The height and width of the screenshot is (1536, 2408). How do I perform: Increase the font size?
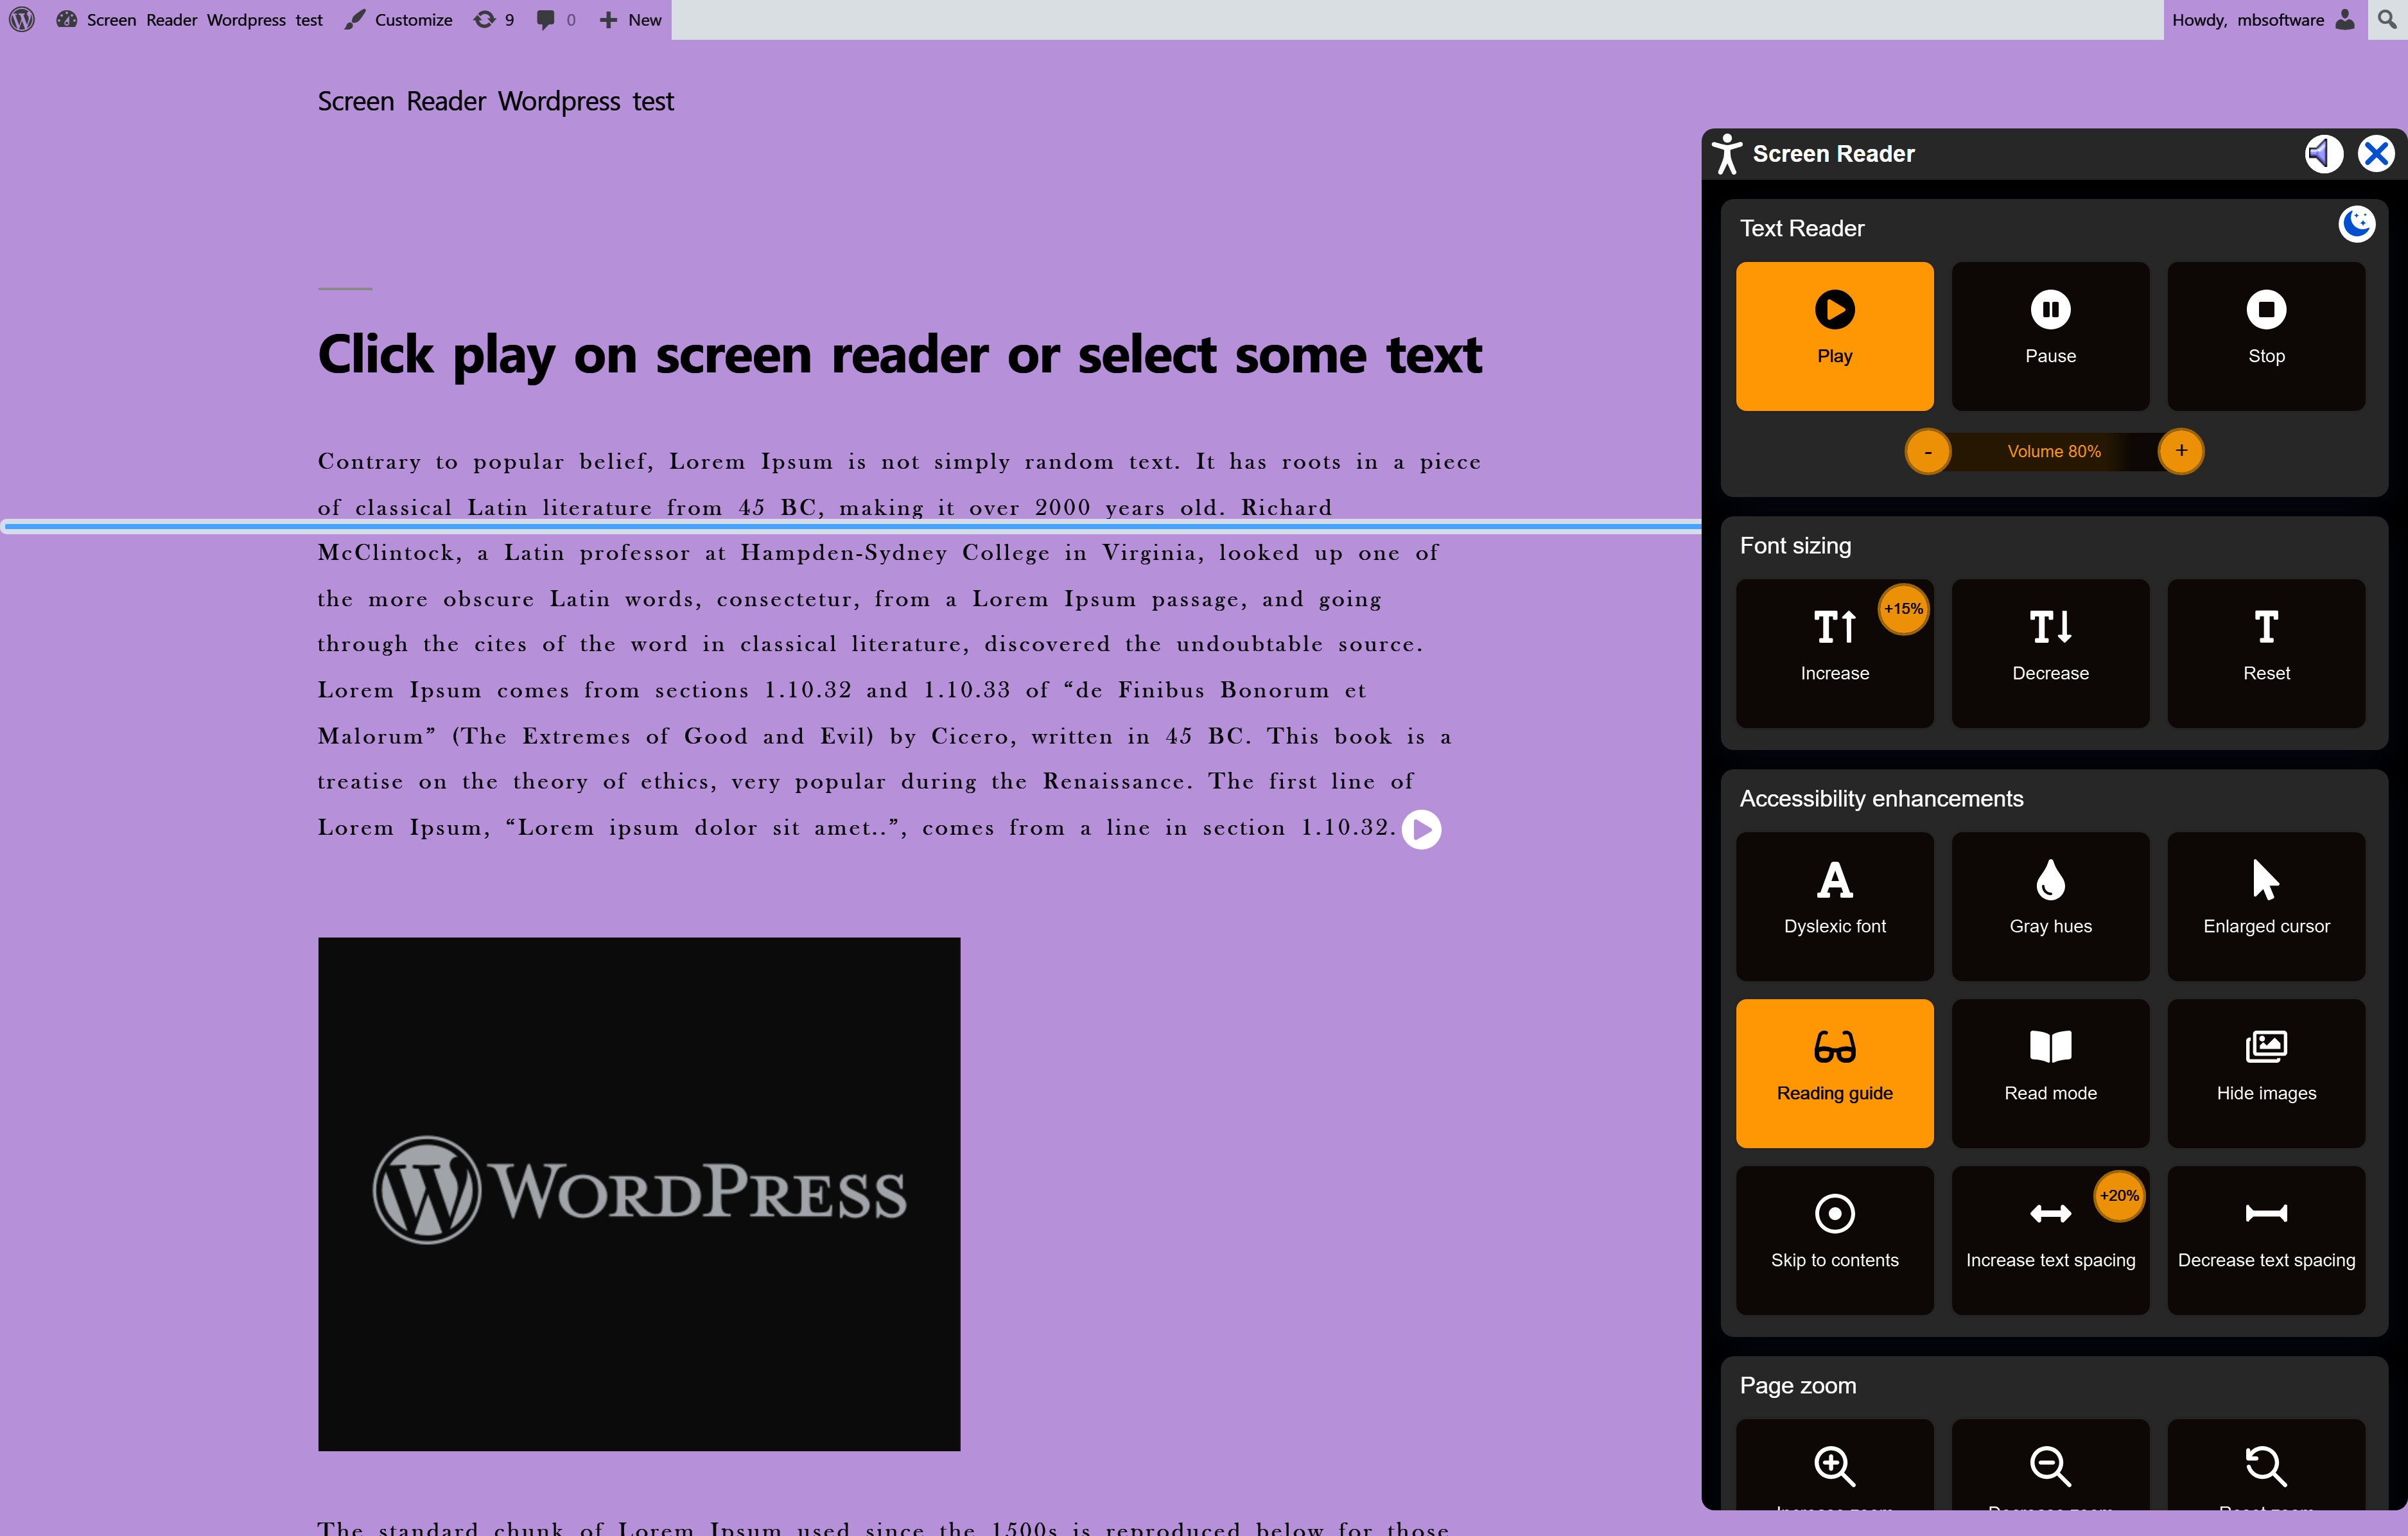[x=1834, y=653]
